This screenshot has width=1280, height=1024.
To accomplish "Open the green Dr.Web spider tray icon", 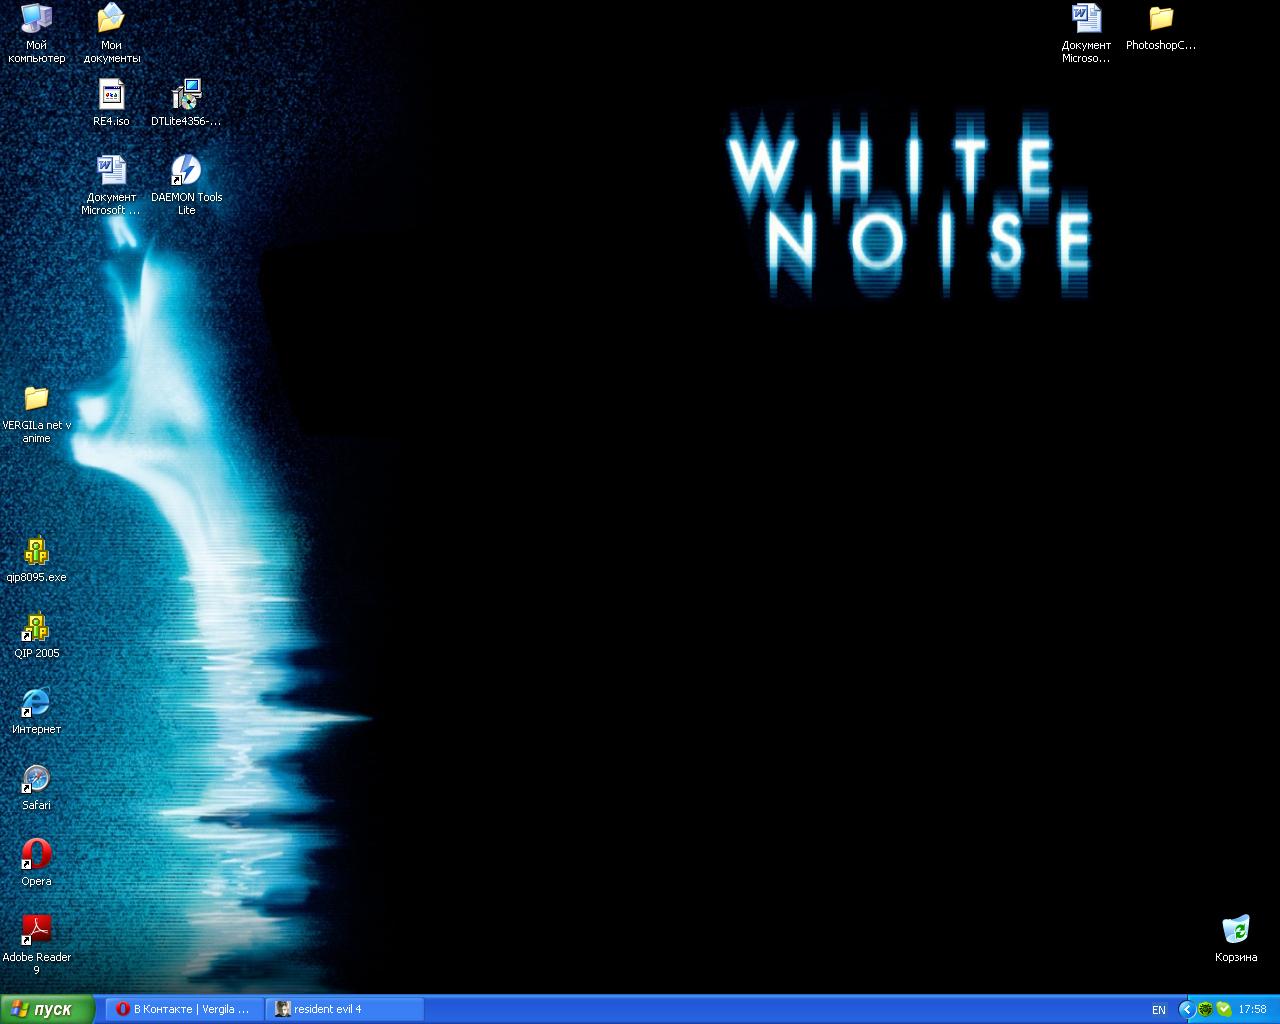I will (1206, 1010).
